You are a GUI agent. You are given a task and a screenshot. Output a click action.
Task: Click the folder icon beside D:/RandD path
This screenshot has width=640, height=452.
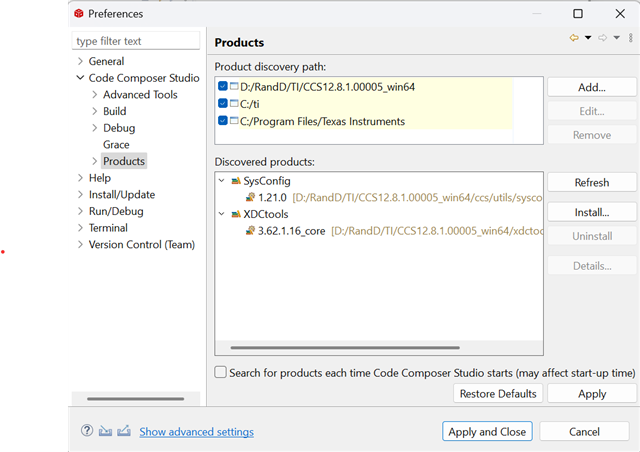[x=234, y=86]
